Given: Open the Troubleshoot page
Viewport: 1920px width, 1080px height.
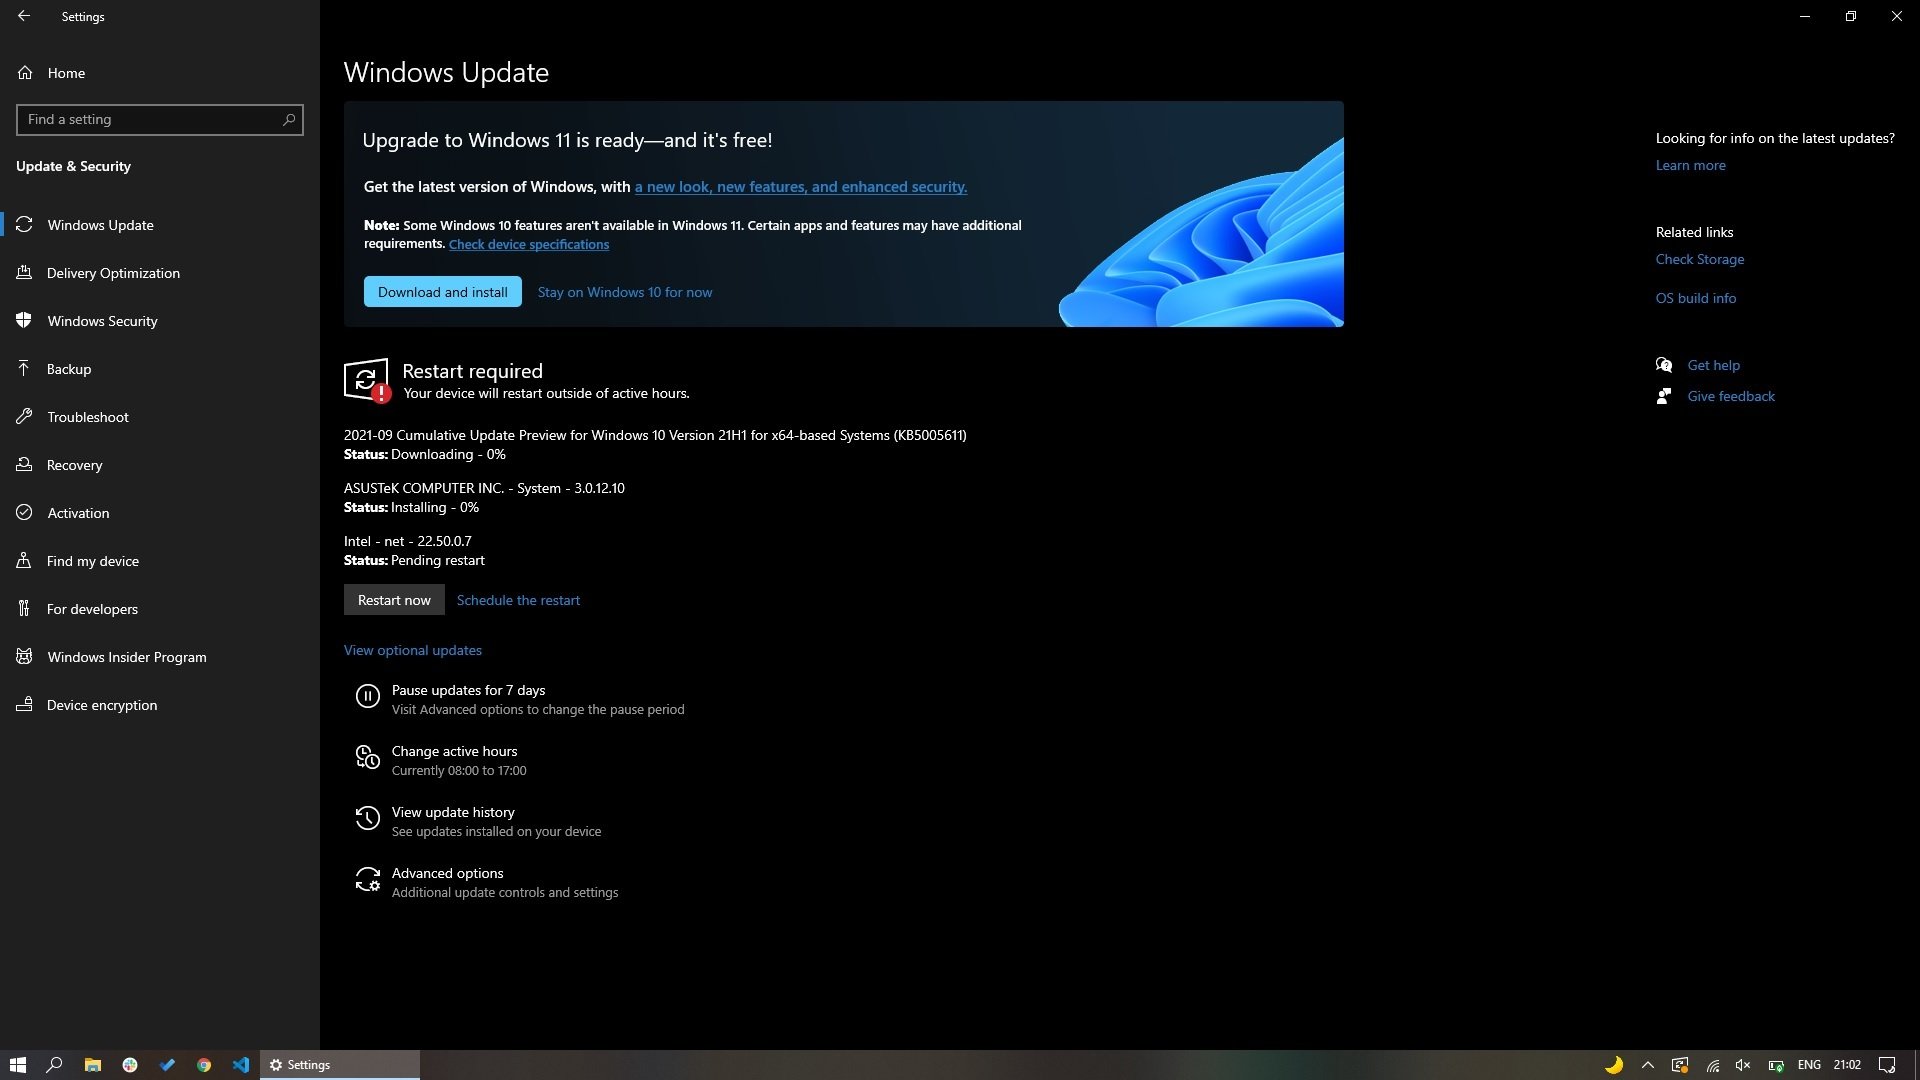Looking at the screenshot, I should (160, 417).
